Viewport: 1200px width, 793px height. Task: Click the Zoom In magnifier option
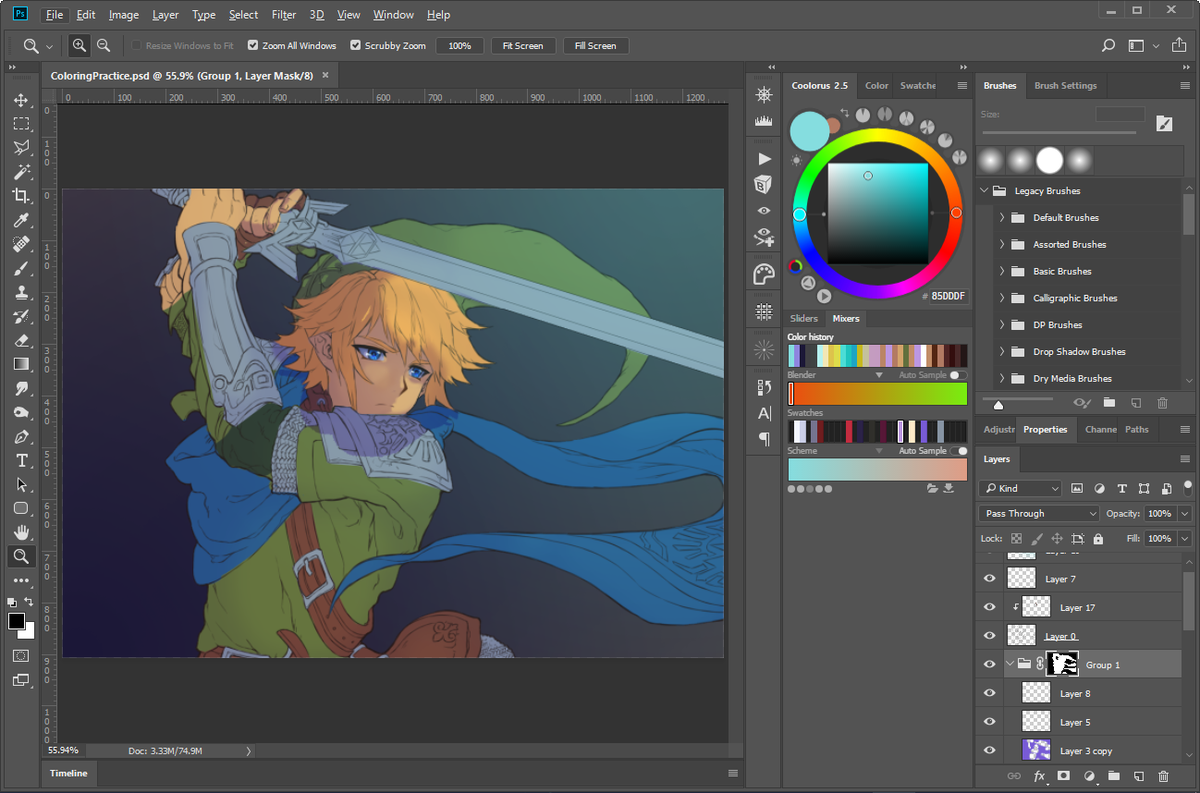tap(79, 45)
